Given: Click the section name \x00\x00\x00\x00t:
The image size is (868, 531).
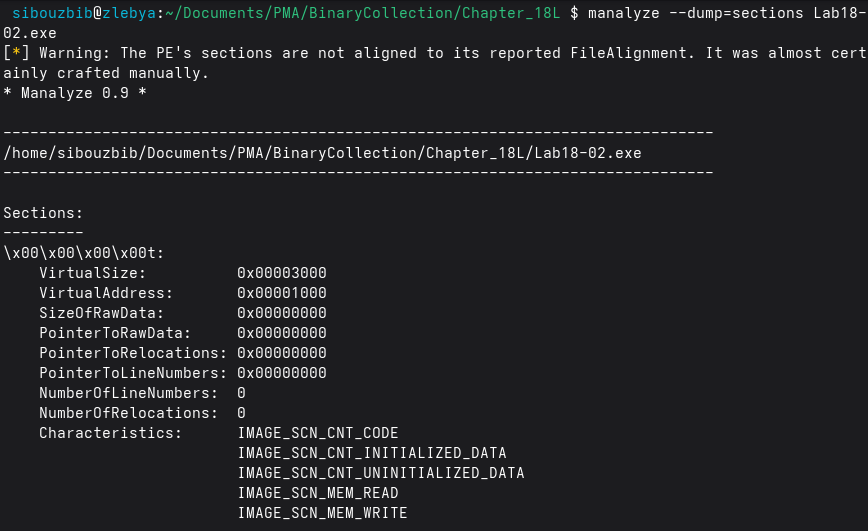Looking at the screenshot, I should point(84,253).
